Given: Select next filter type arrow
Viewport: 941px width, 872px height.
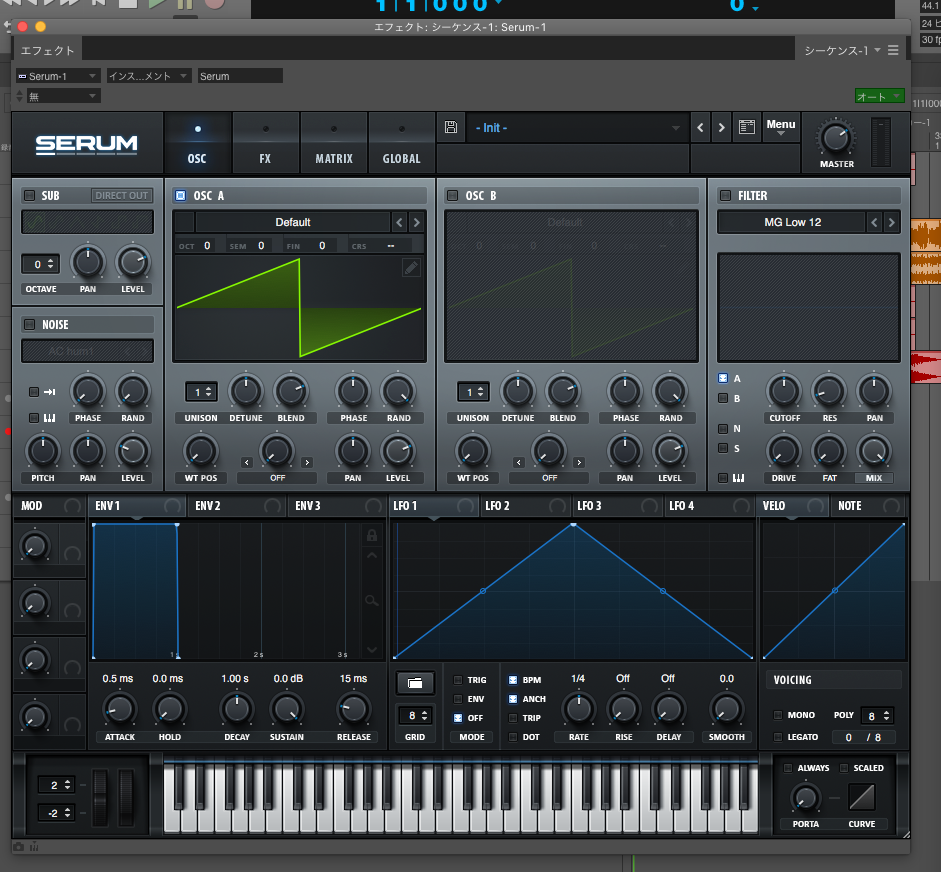Looking at the screenshot, I should pos(892,223).
